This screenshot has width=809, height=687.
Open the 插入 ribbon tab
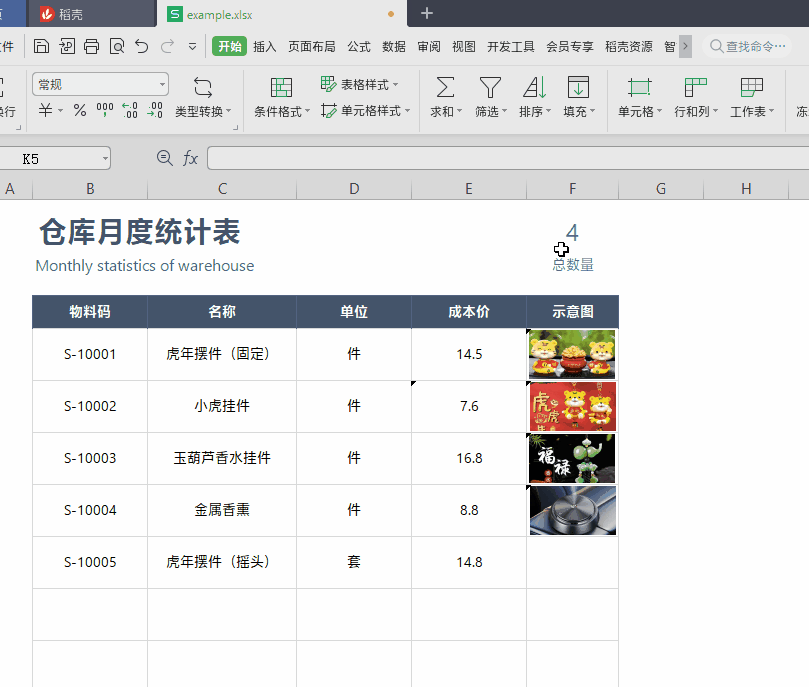[x=265, y=46]
